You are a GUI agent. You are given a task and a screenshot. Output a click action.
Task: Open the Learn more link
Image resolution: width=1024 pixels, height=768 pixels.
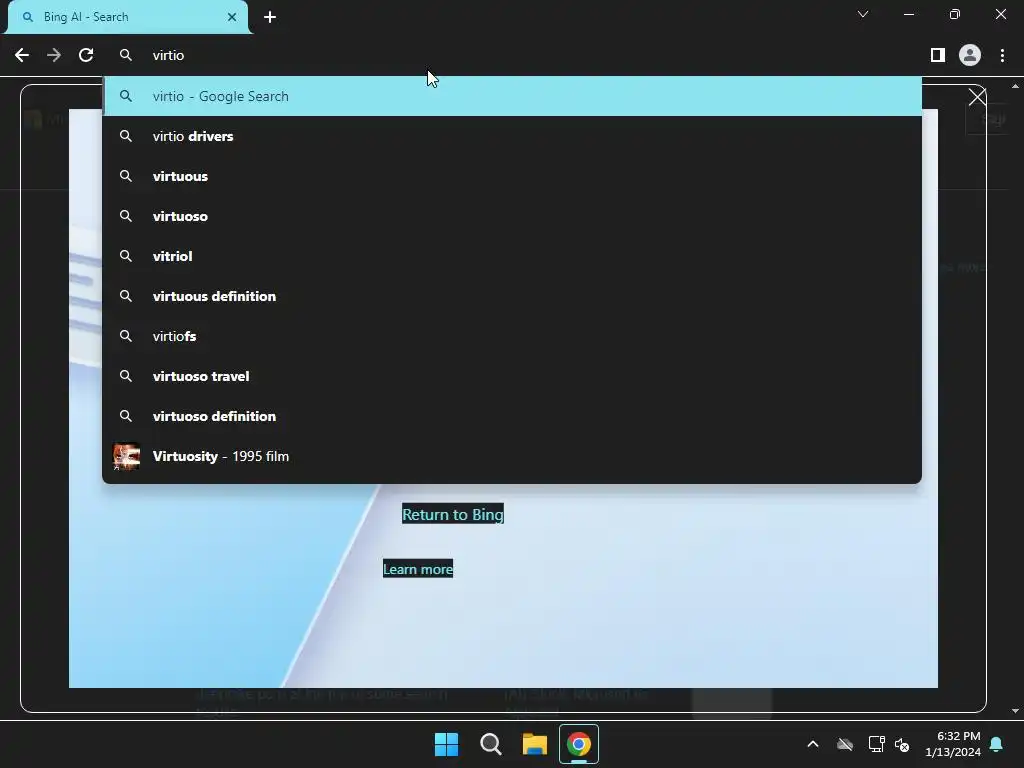click(418, 569)
